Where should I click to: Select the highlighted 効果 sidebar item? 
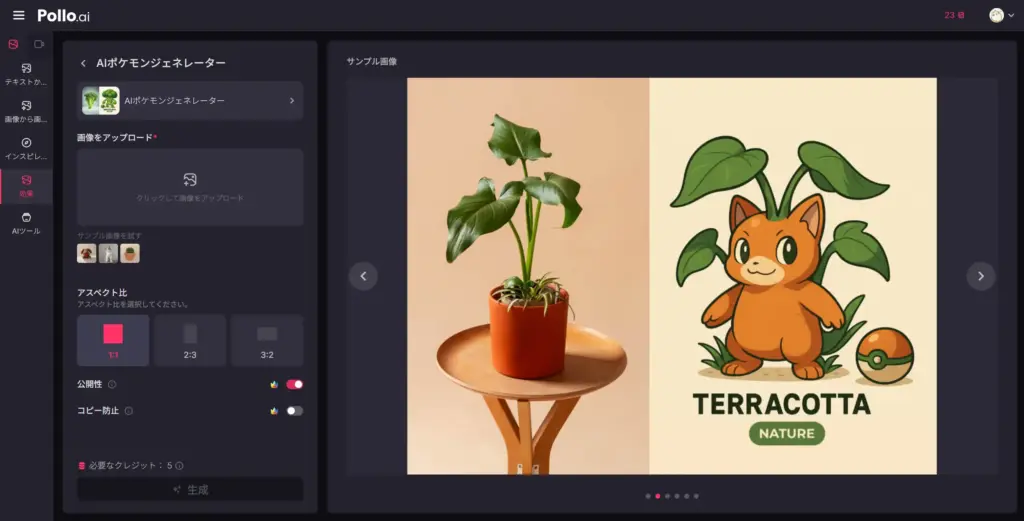[x=26, y=186]
